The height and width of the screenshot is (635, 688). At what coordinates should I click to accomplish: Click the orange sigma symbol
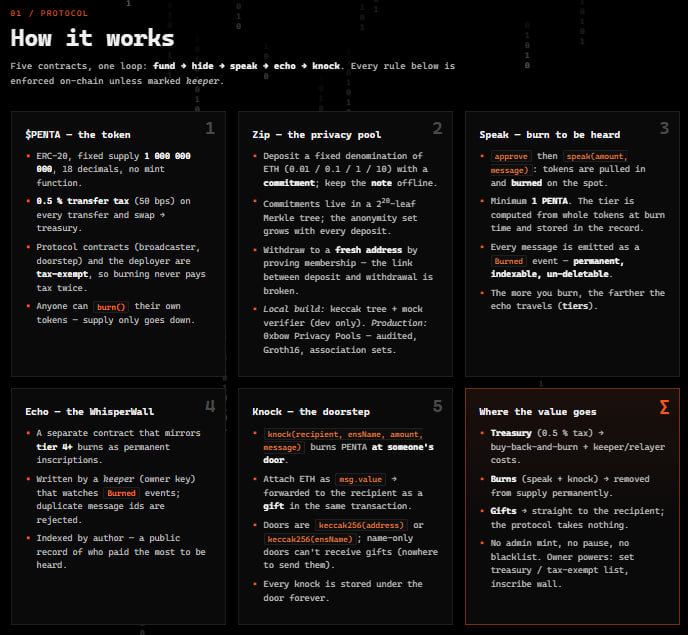pyautogui.click(x=664, y=407)
